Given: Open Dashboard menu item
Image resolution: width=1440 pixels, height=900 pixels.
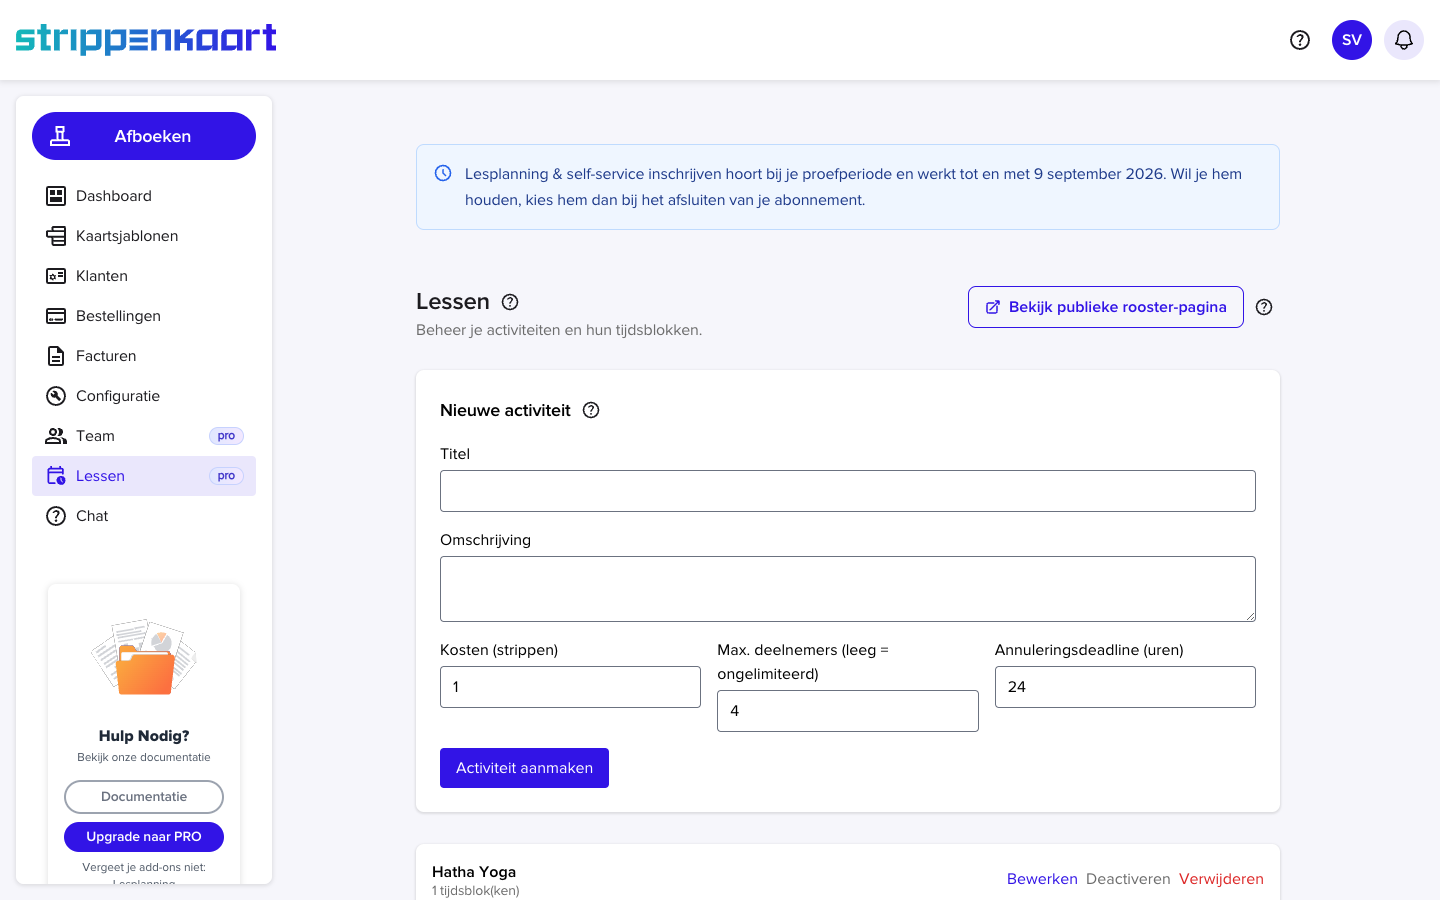Looking at the screenshot, I should 144,196.
